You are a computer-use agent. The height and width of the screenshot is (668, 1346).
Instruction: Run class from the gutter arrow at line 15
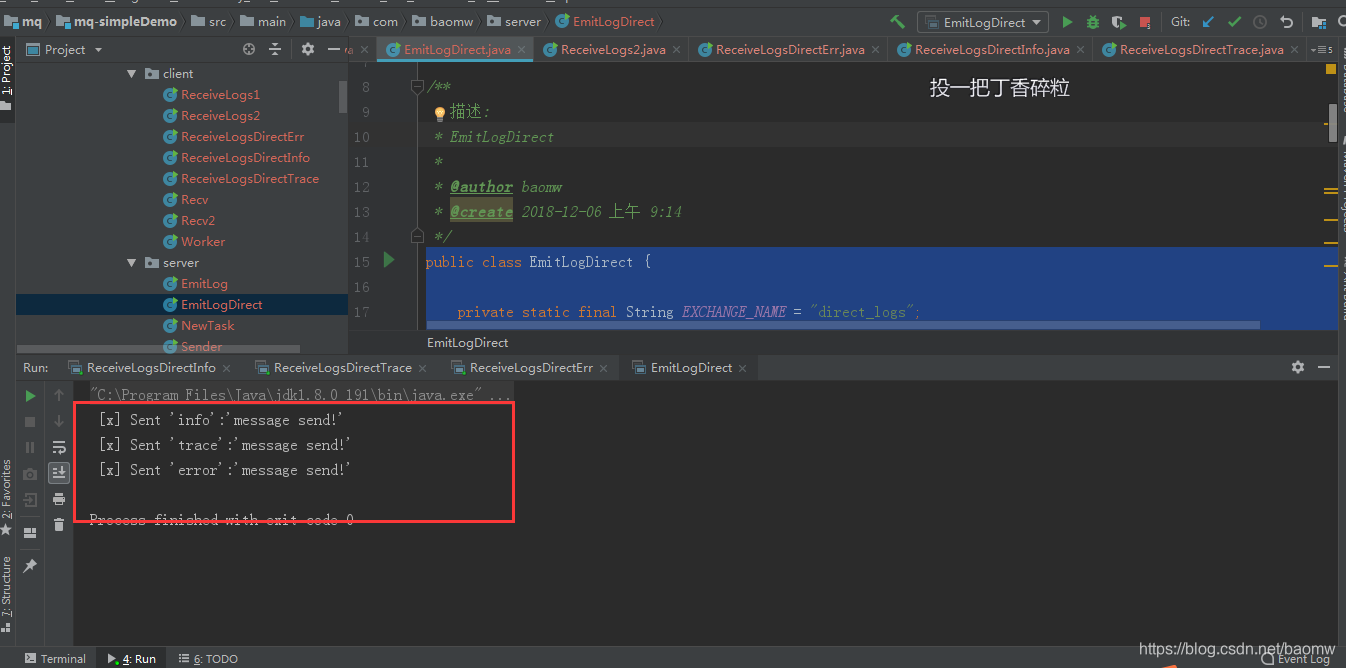389,260
